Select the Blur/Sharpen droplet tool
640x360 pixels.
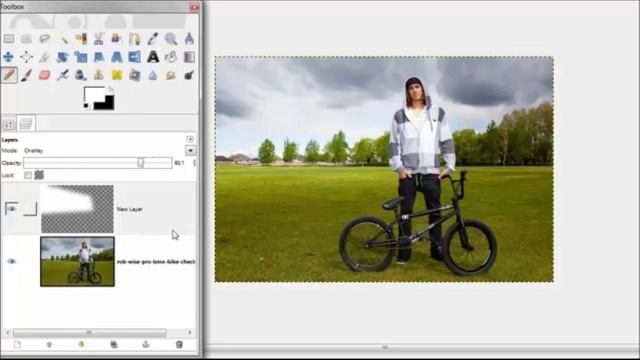coord(153,75)
